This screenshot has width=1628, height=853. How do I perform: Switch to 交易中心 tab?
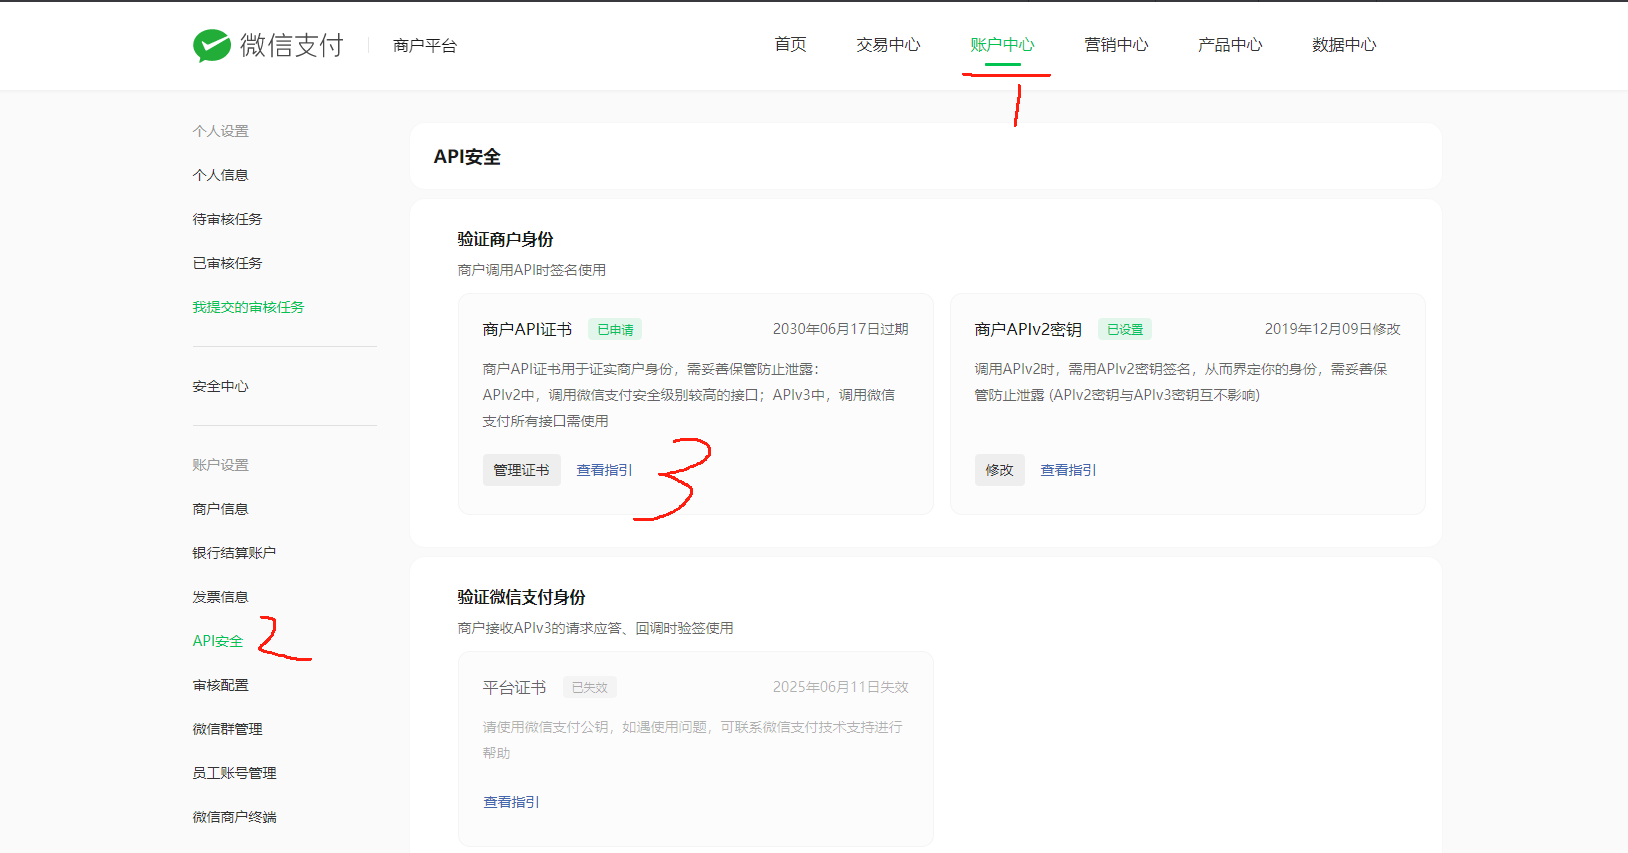click(x=888, y=45)
